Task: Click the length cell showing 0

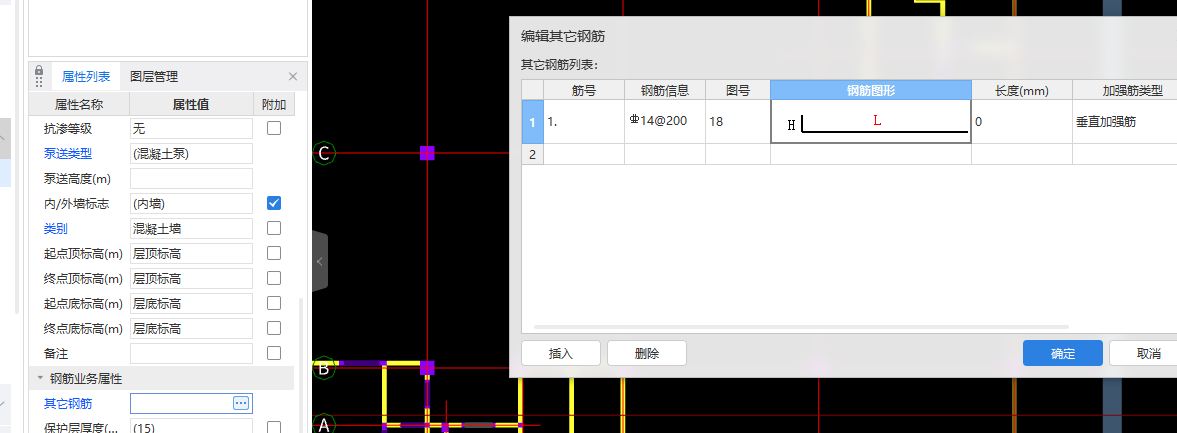Action: pyautogui.click(x=1022, y=122)
